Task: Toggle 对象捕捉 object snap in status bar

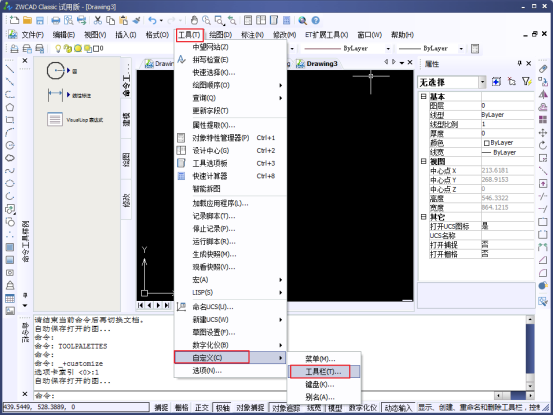Action: click(x=250, y=408)
